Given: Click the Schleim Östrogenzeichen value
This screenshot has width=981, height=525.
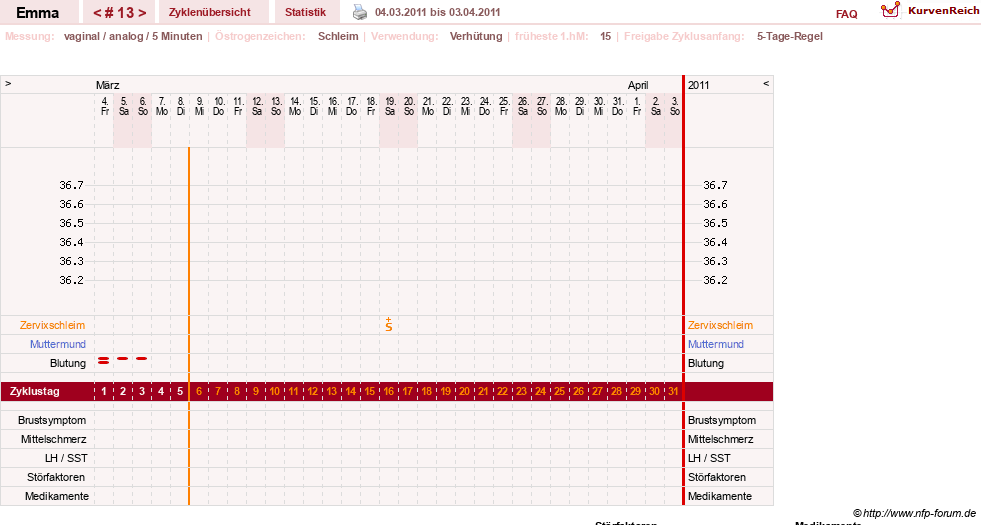Looking at the screenshot, I should point(338,36).
